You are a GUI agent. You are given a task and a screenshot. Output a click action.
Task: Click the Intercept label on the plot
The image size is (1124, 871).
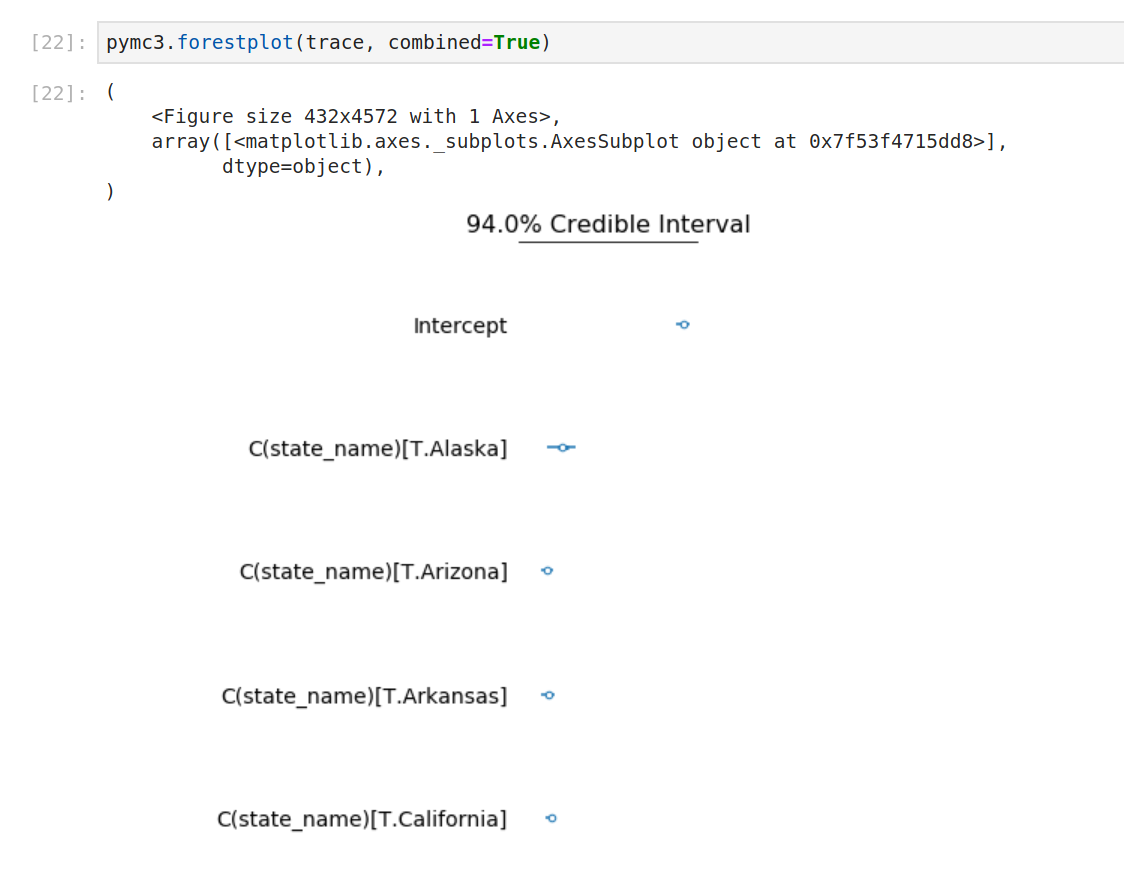[x=460, y=325]
